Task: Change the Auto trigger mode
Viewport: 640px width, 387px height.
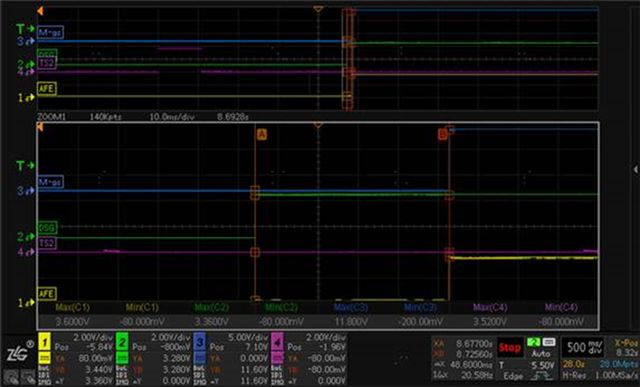Action: click(x=541, y=353)
